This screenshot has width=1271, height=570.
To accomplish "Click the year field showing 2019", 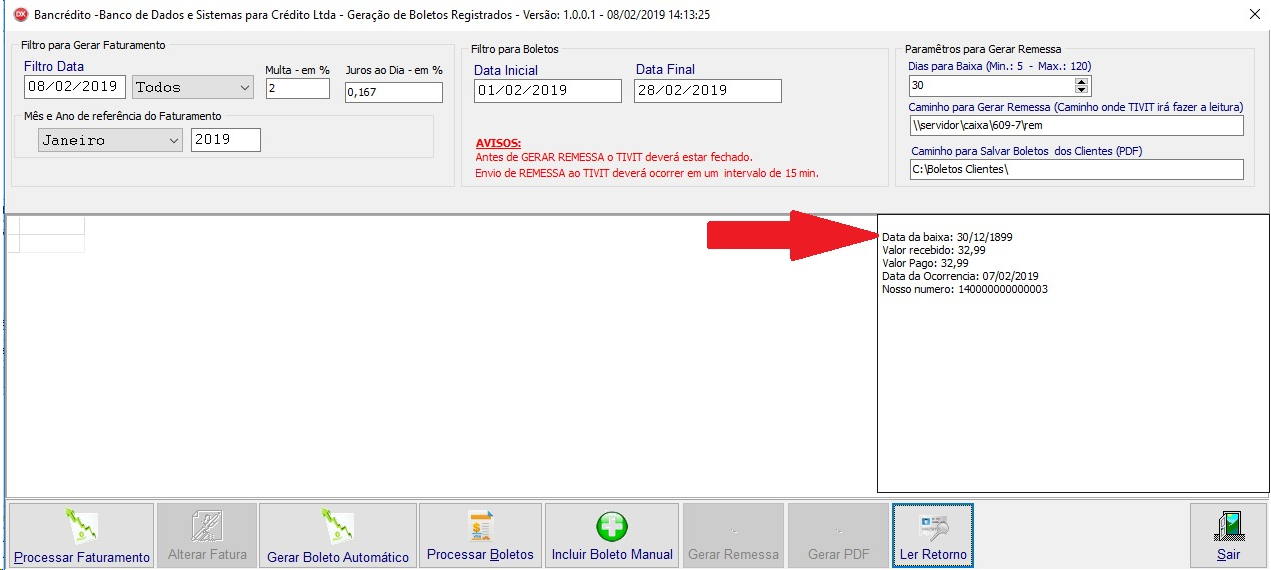I will pos(226,140).
